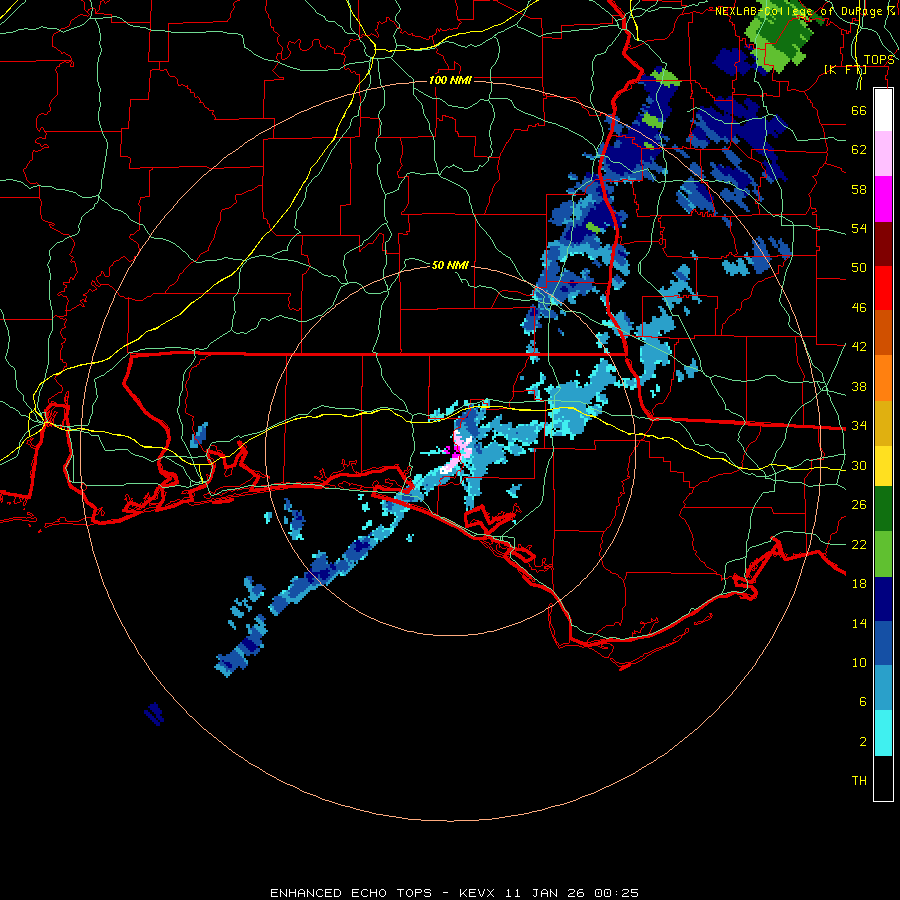Click the gold legend swatch

[x=883, y=423]
